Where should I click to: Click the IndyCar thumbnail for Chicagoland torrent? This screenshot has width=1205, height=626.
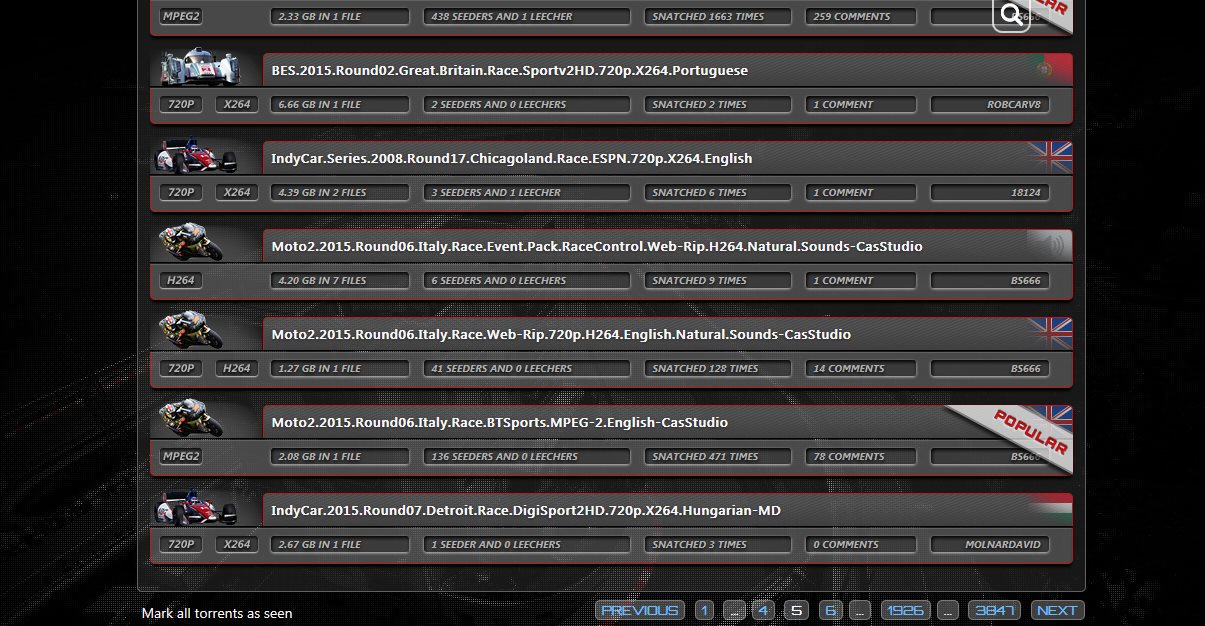(196, 156)
